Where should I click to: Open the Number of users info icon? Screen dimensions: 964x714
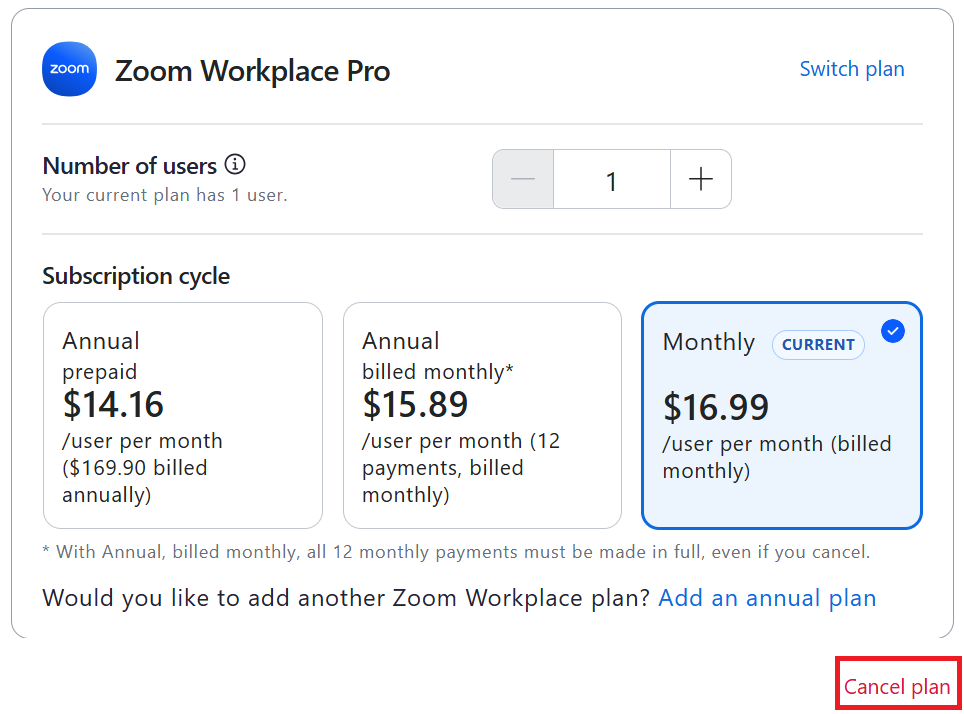point(235,165)
